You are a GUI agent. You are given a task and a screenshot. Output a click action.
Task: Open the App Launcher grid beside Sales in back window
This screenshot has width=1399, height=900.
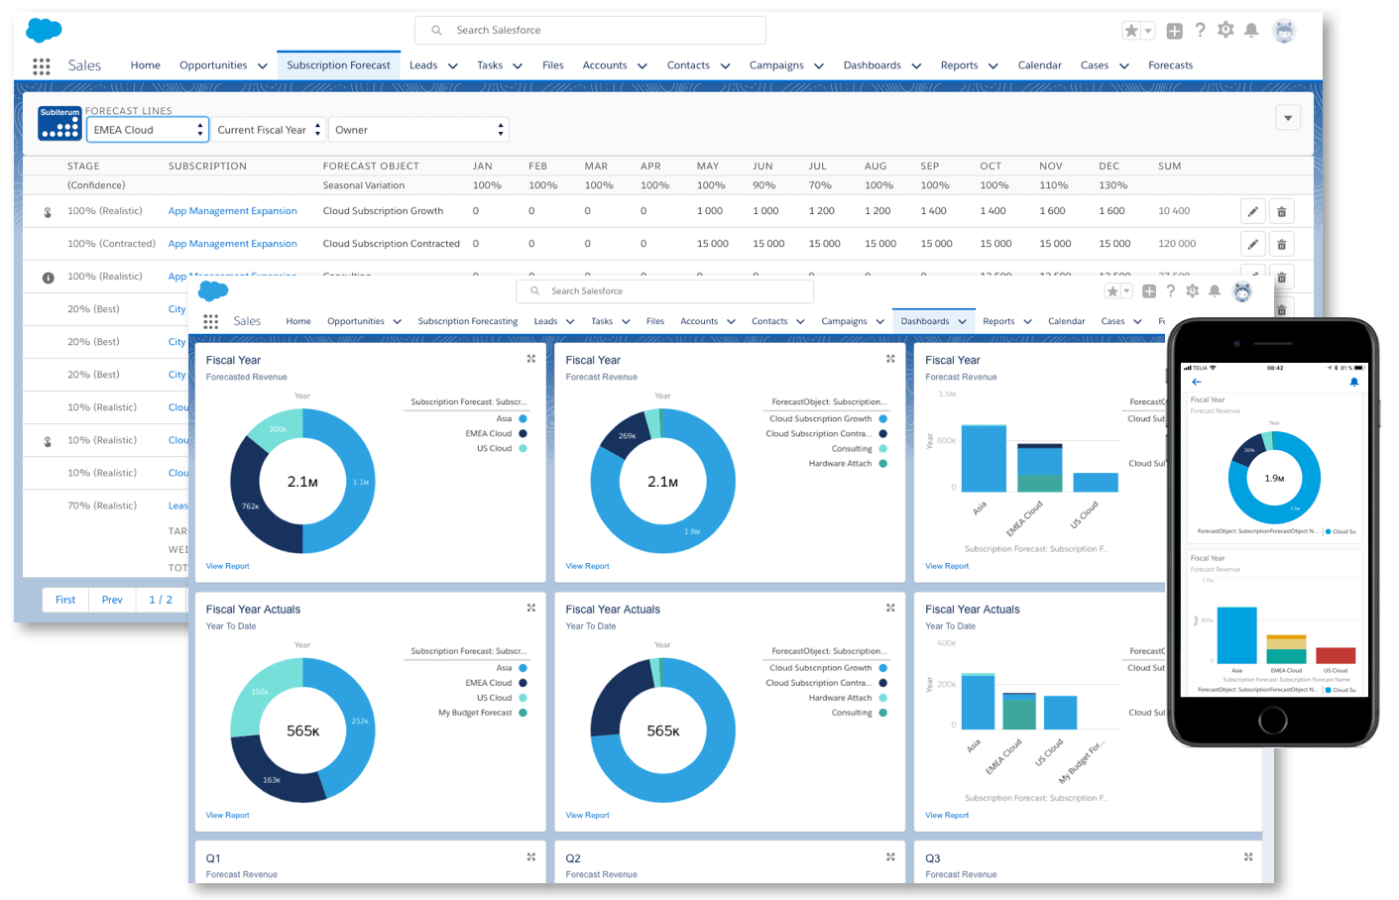tap(41, 66)
